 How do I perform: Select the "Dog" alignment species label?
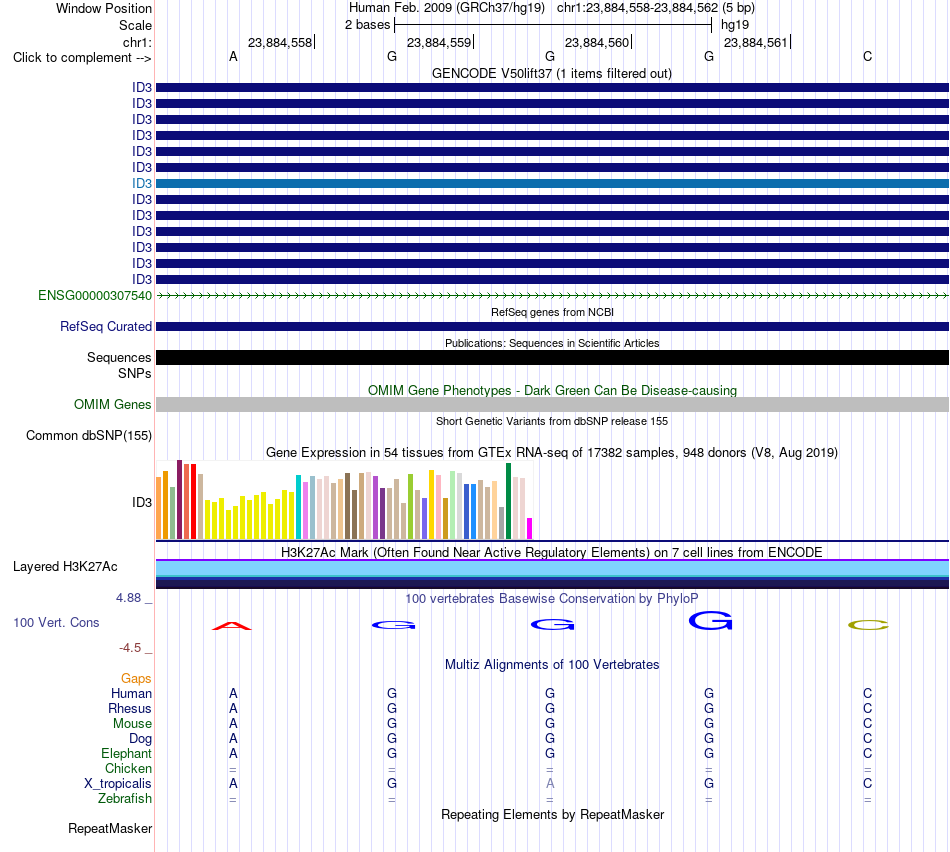tap(140, 739)
